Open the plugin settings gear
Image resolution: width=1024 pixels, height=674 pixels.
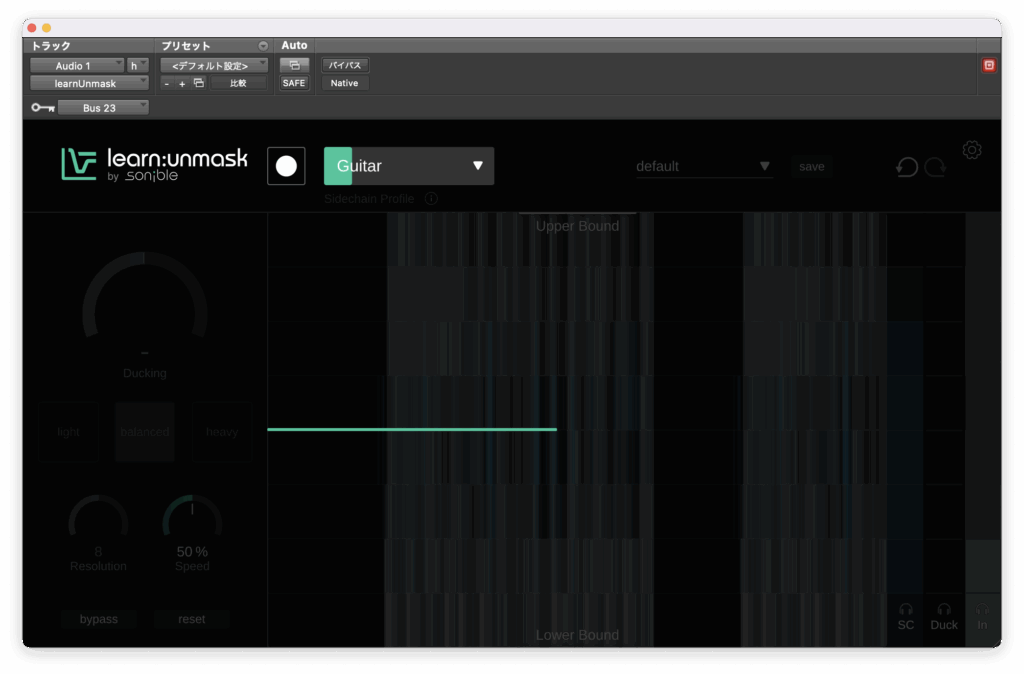(x=972, y=150)
